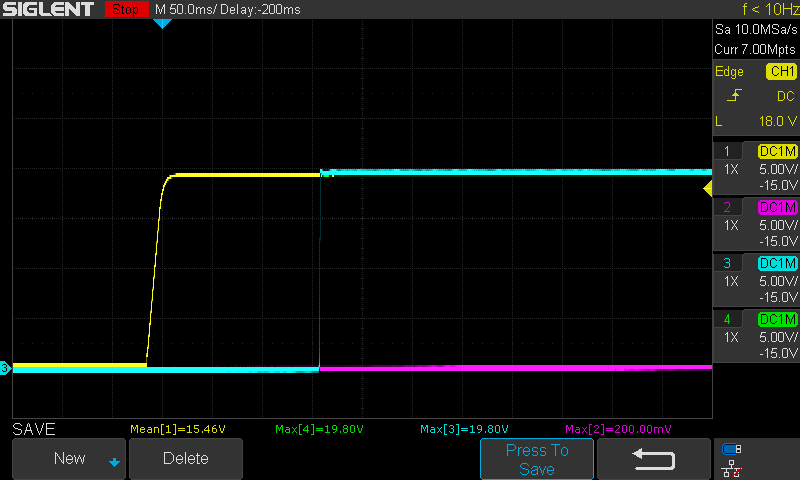Click the magenta channel 2 waveform trace
The width and height of the screenshot is (800, 480).
click(515, 367)
